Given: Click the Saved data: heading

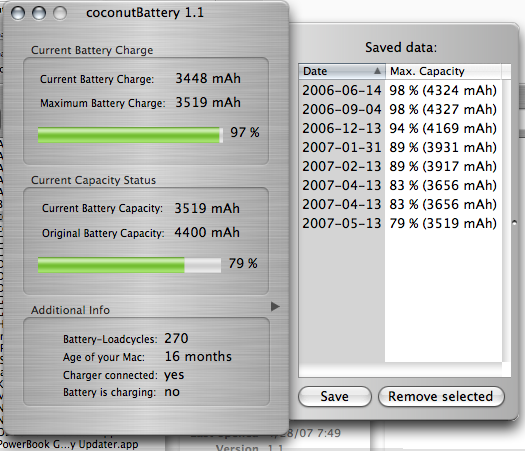Looking at the screenshot, I should [x=401, y=47].
